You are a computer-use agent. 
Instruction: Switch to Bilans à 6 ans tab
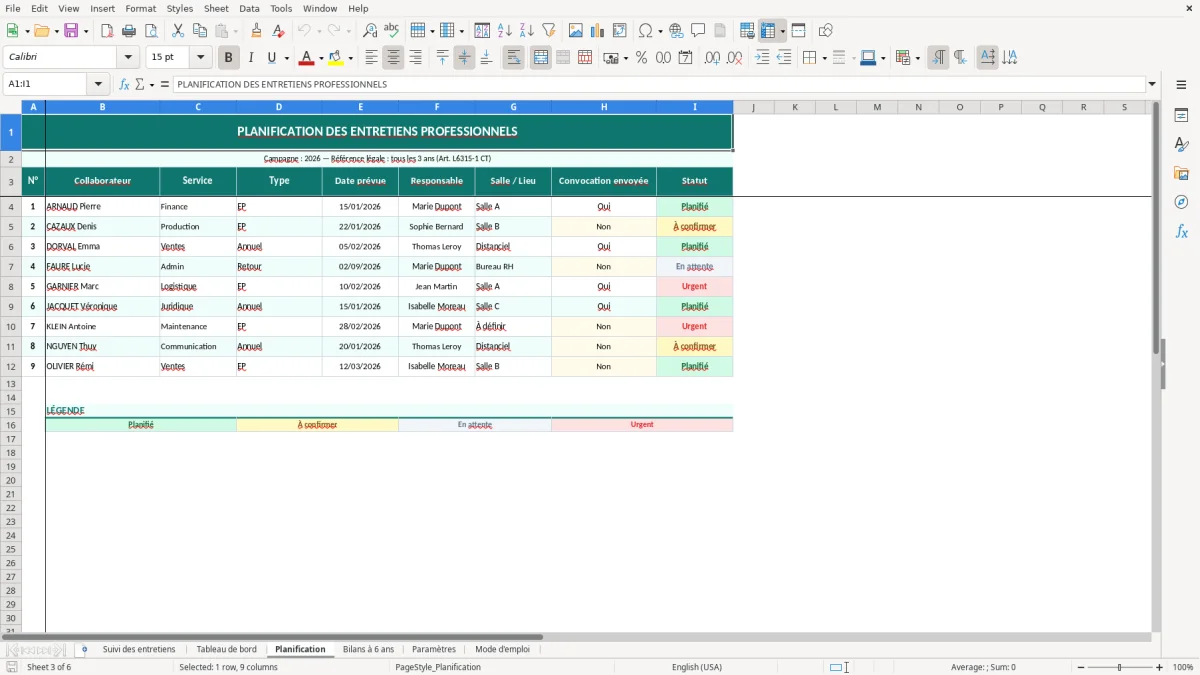point(369,649)
